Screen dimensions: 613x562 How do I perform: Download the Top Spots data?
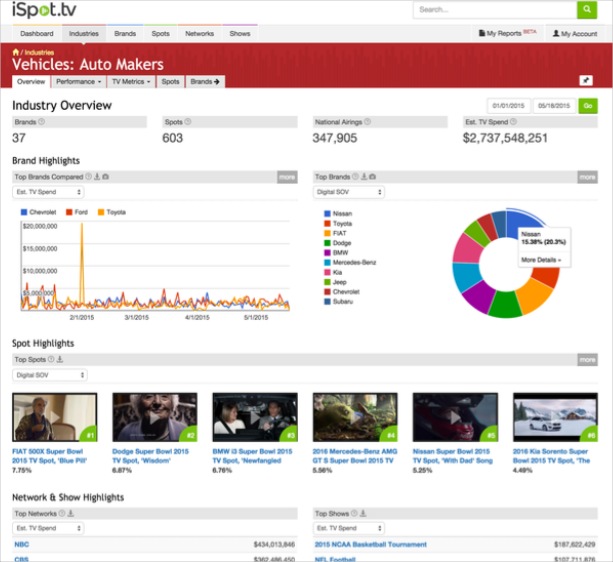pos(60,359)
